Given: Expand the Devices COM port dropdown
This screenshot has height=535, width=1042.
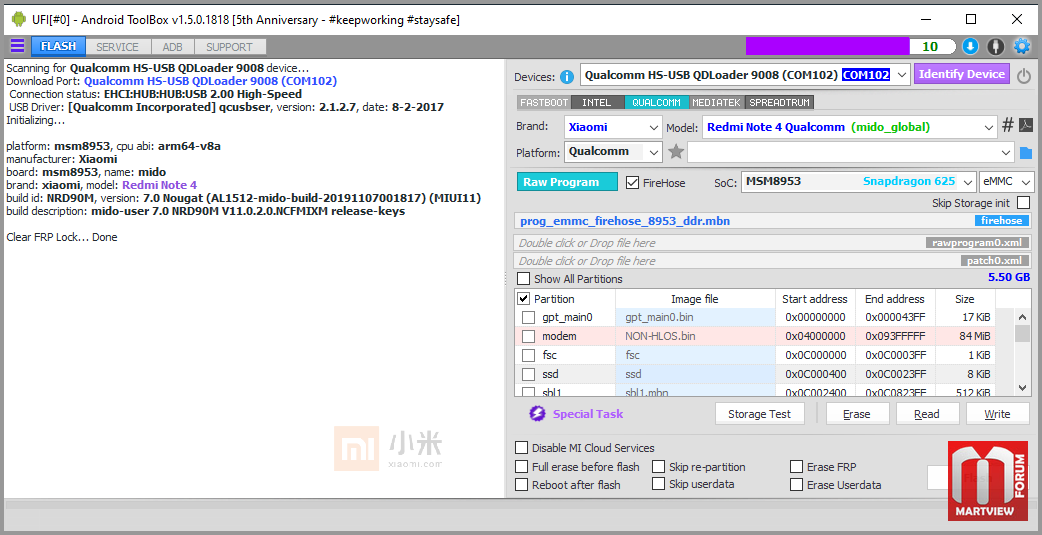Looking at the screenshot, I should point(902,75).
